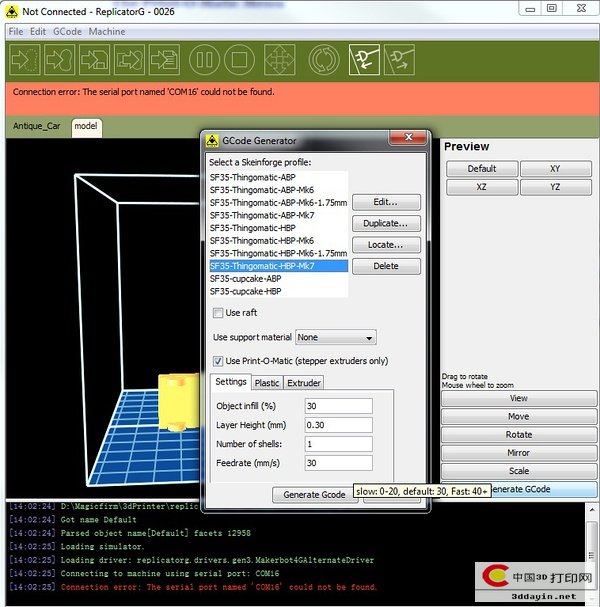Click the Rotate button in Preview panel
This screenshot has width=600, height=607.
[x=519, y=435]
